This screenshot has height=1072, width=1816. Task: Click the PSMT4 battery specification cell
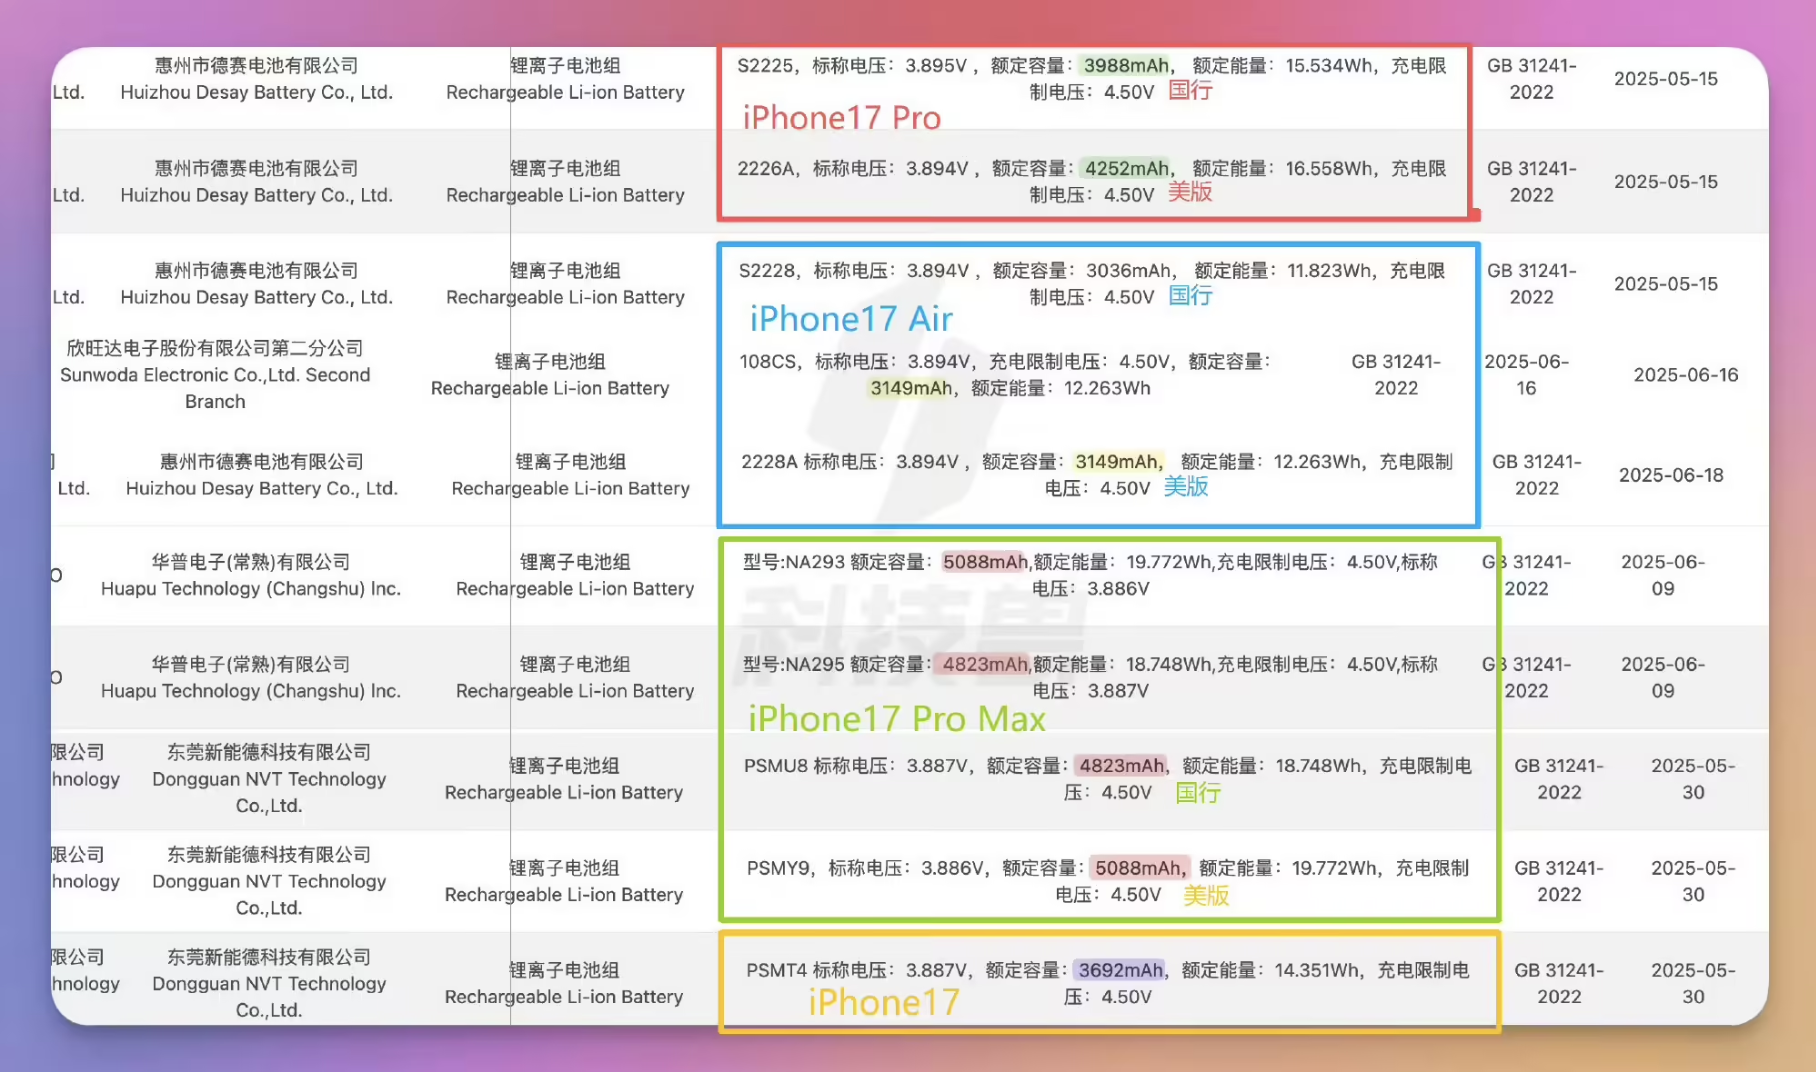[1107, 983]
